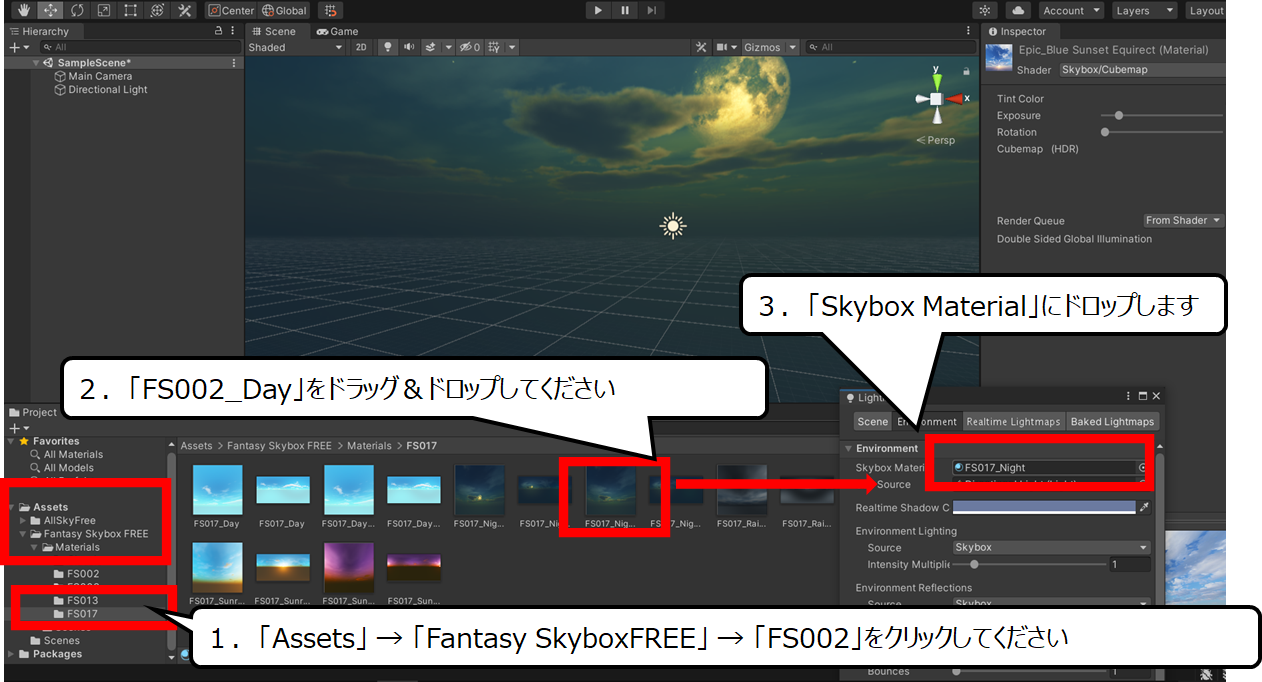Image resolution: width=1262 pixels, height=682 pixels.
Task: Open the Hierarchy create plus dropdown
Action: [x=18, y=47]
